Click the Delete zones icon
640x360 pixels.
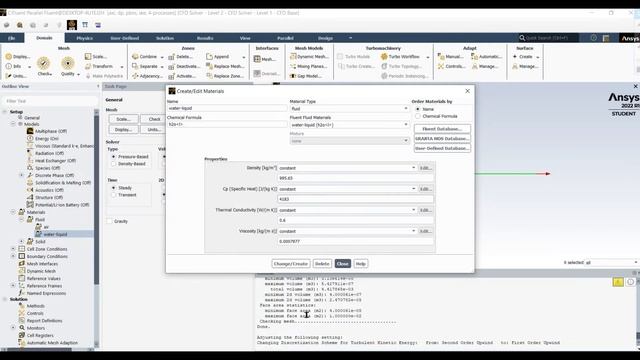click(x=171, y=57)
